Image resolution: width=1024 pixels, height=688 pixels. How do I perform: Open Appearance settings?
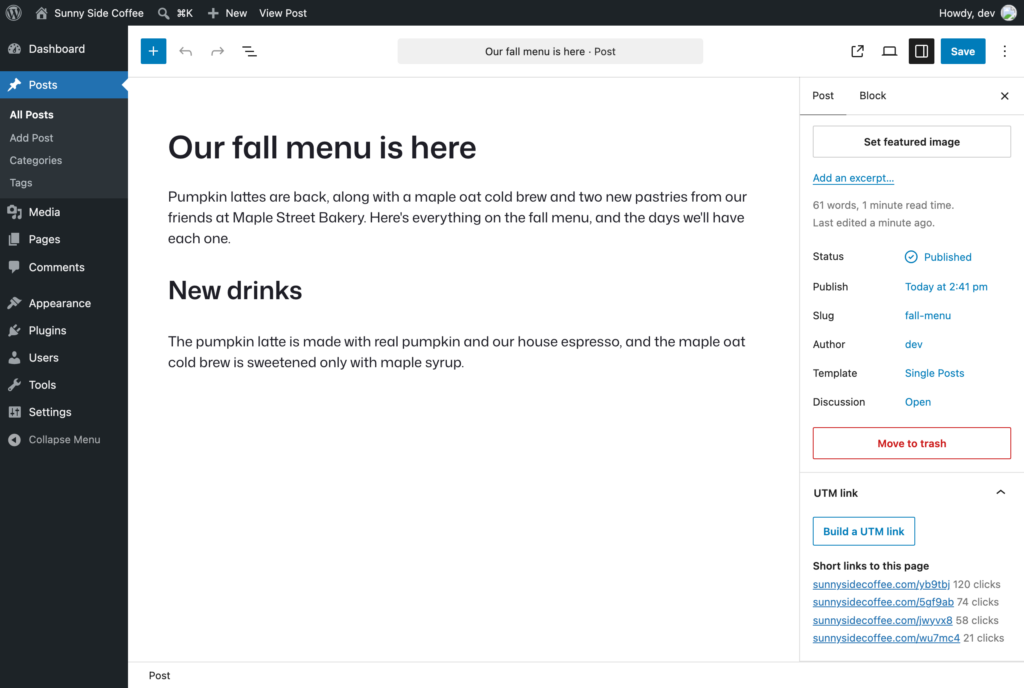(59, 304)
